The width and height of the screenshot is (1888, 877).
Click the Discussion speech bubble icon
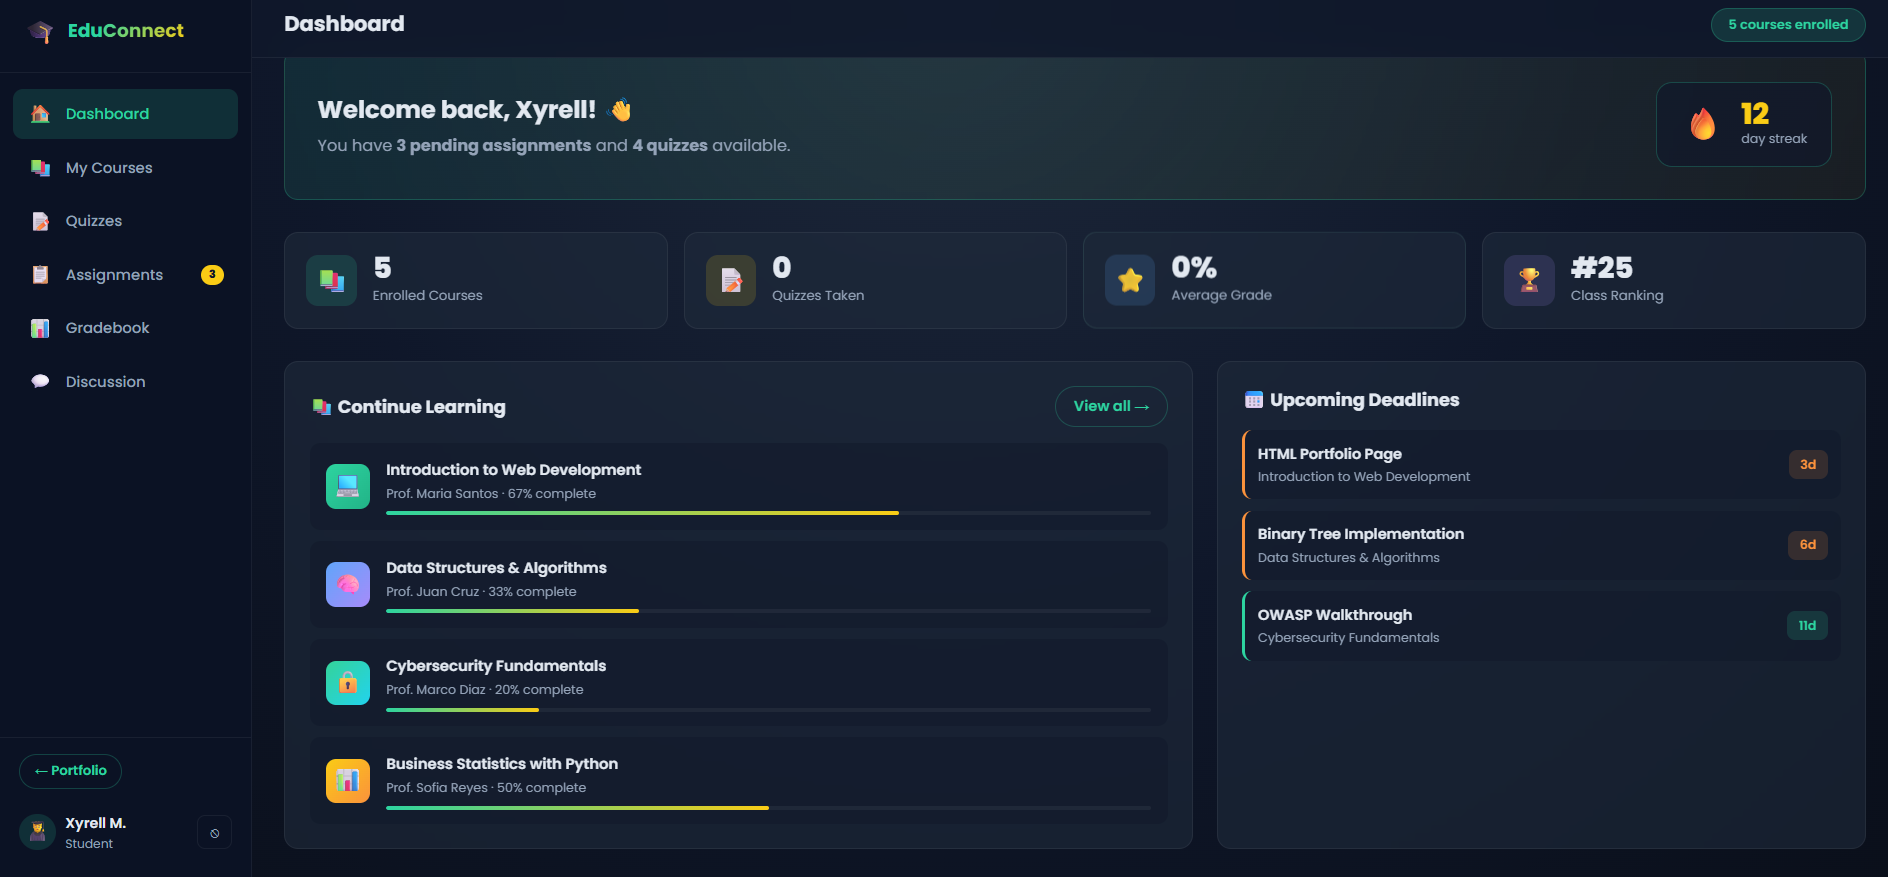(x=40, y=382)
